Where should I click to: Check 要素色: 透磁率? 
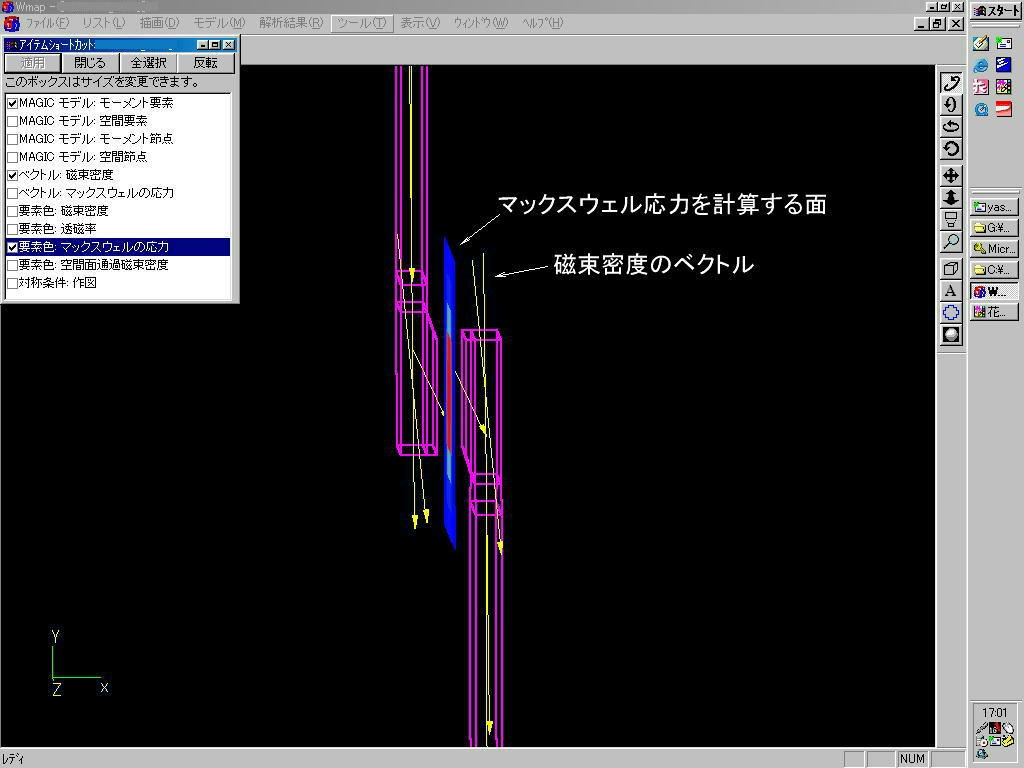(12, 229)
